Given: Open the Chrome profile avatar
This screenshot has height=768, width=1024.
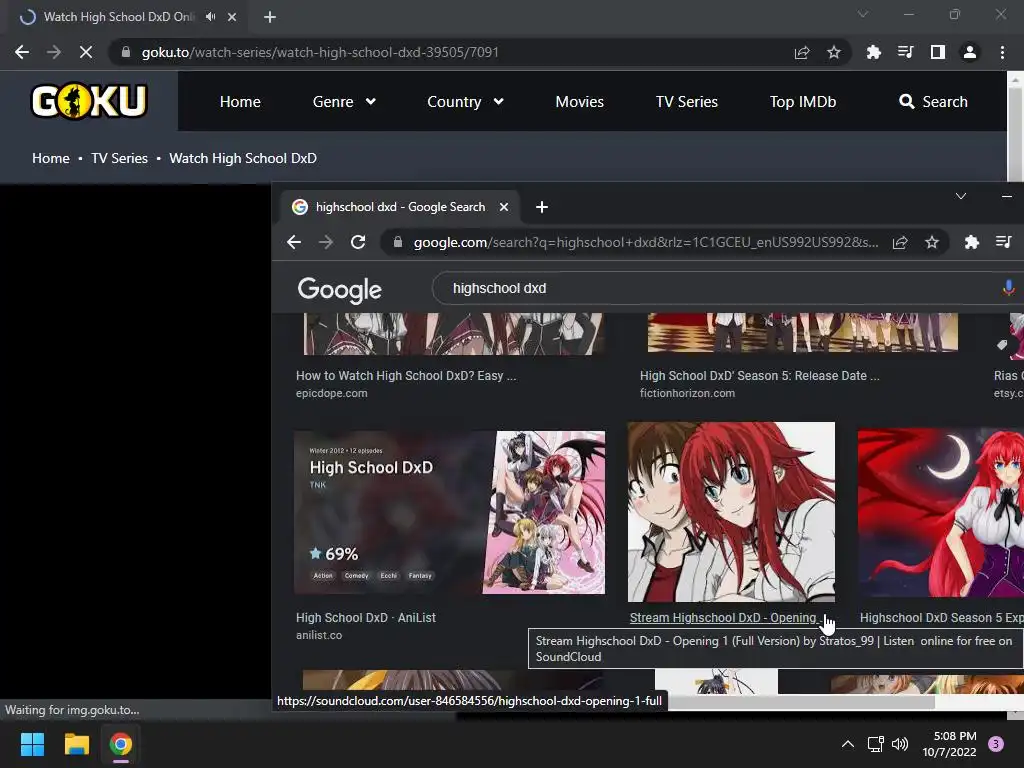Looking at the screenshot, I should [970, 52].
